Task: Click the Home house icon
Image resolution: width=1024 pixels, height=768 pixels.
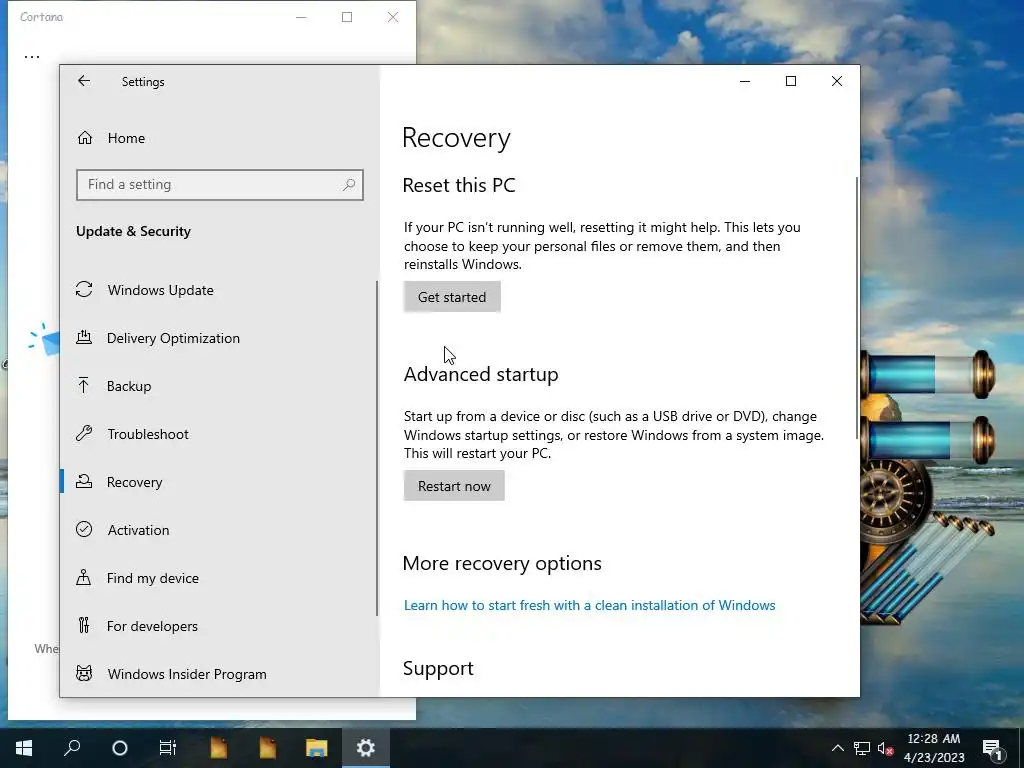Action: pyautogui.click(x=85, y=138)
